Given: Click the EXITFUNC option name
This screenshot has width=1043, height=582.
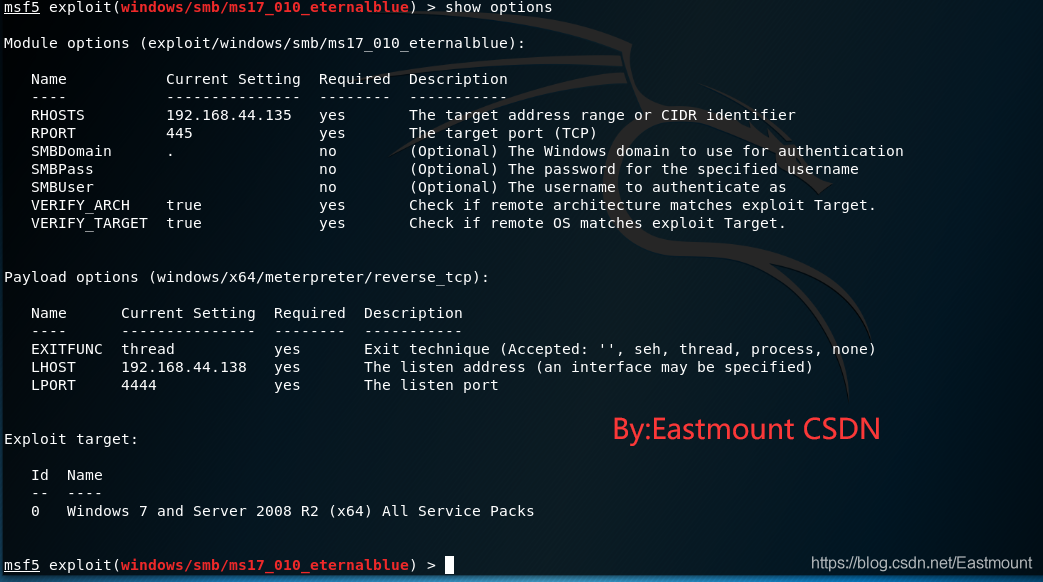Looking at the screenshot, I should coord(67,349).
